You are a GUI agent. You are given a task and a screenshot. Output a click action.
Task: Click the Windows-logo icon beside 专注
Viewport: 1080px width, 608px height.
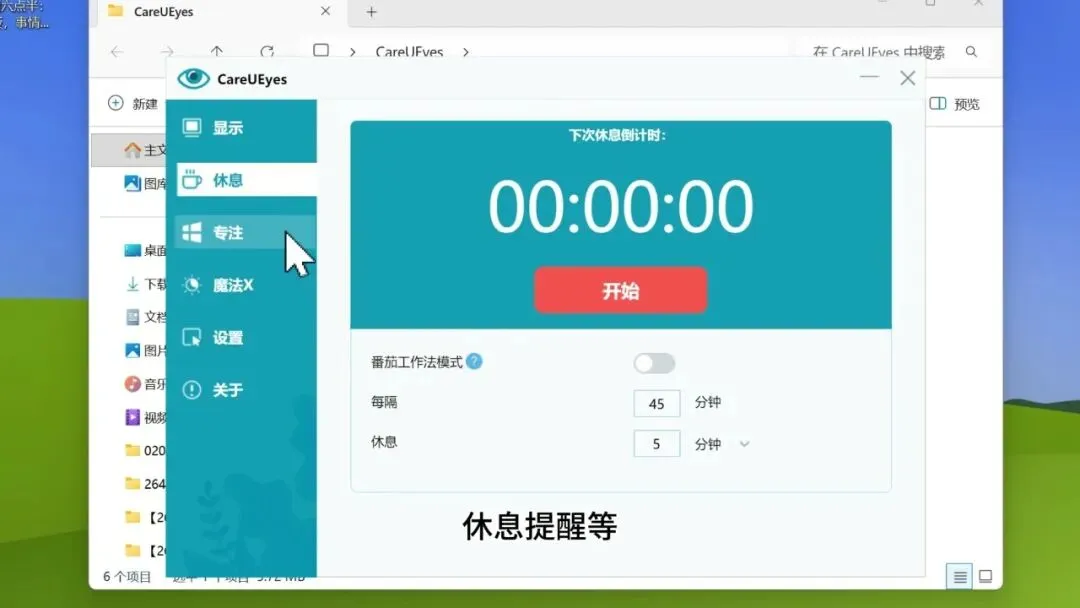(191, 232)
